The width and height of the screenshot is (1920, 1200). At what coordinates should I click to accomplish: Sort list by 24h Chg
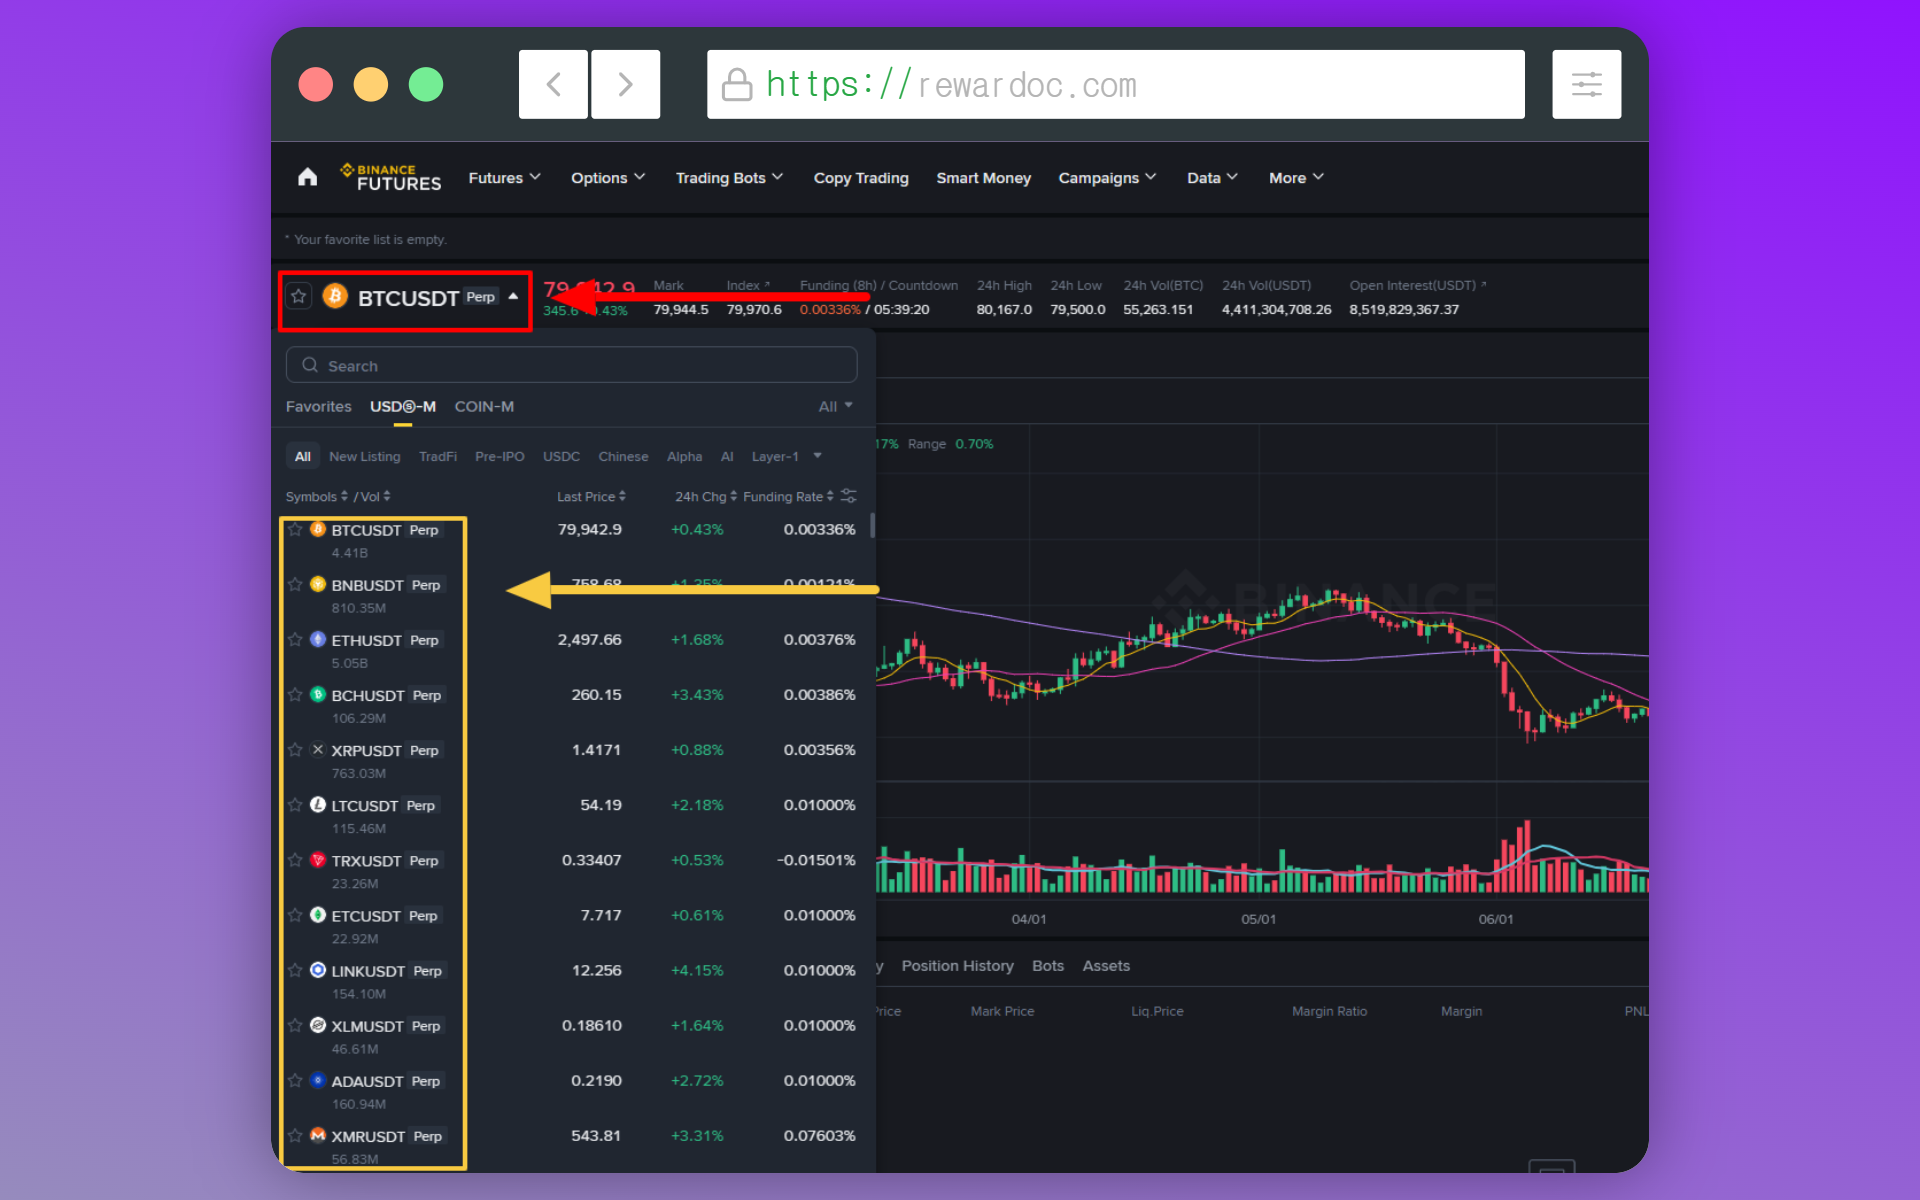pyautogui.click(x=705, y=496)
